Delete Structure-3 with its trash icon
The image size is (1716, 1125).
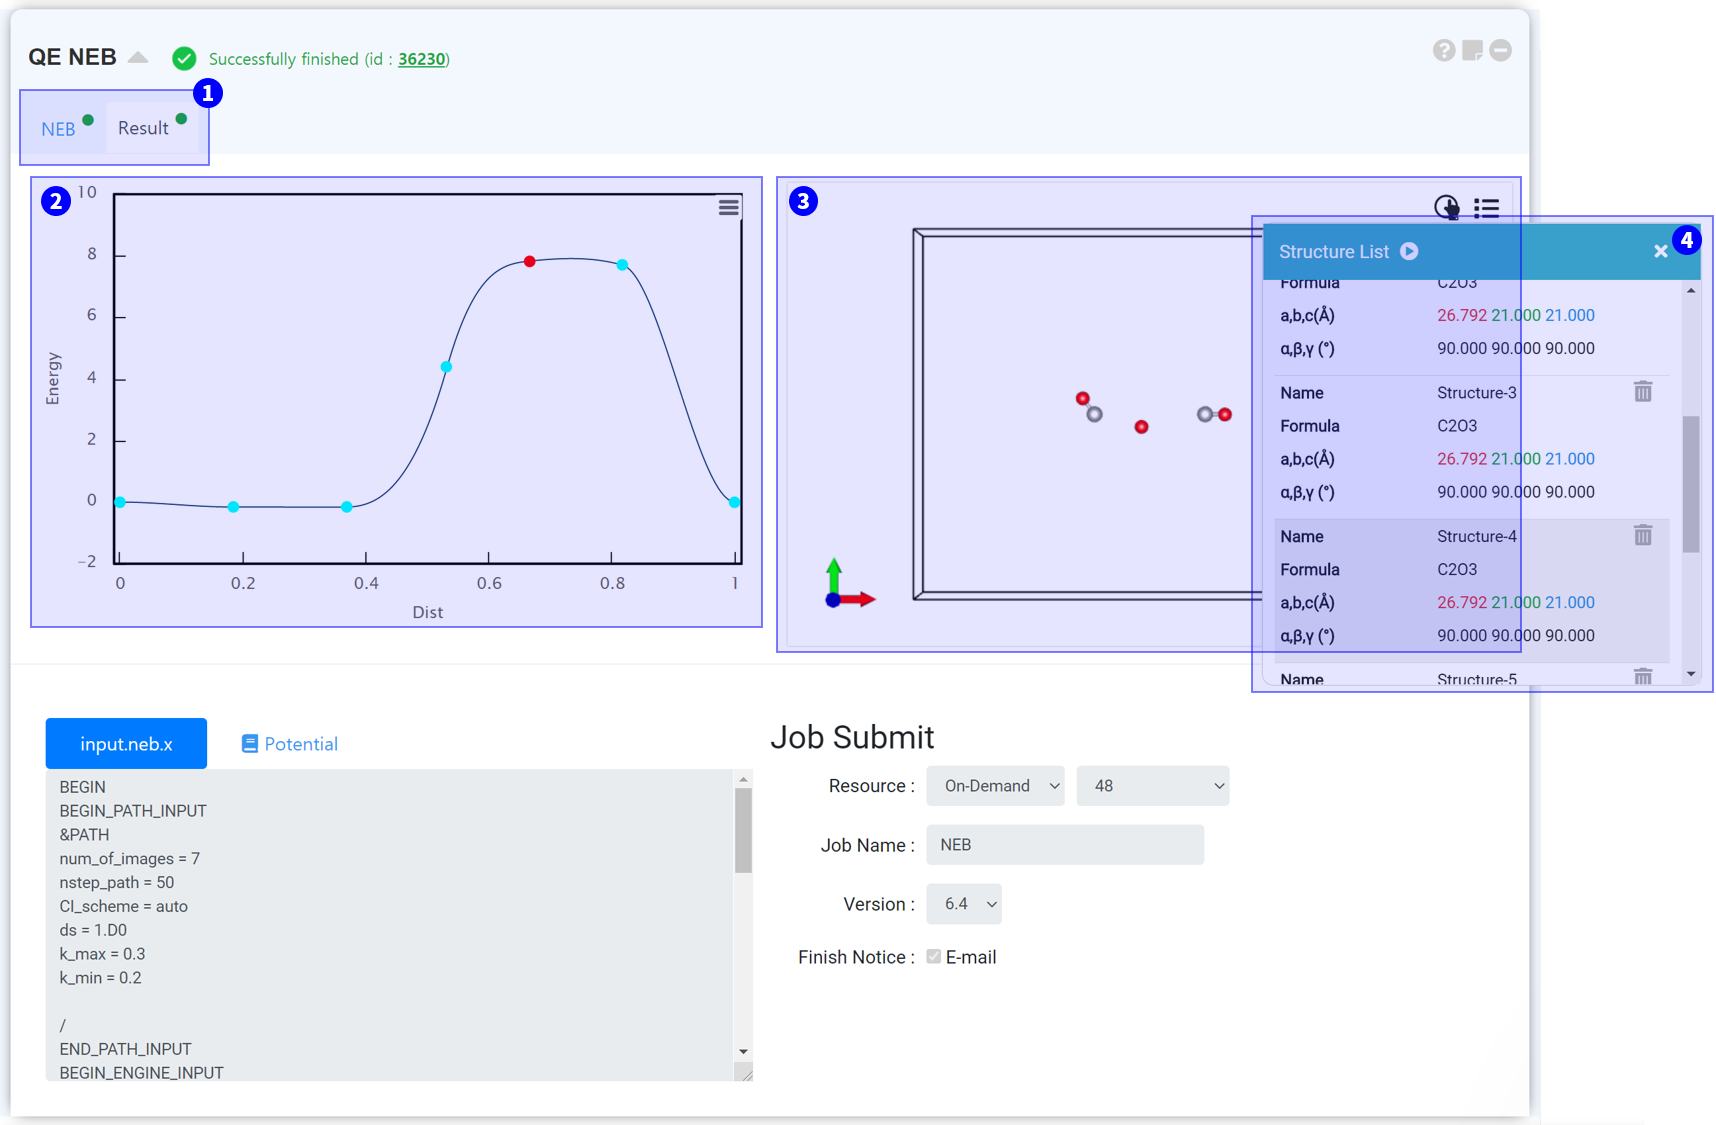point(1642,392)
